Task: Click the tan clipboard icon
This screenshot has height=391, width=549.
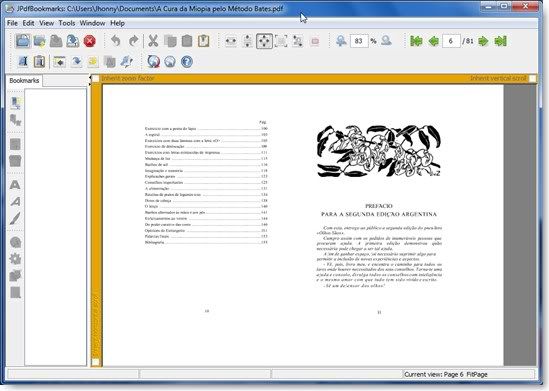Action: click(204, 41)
